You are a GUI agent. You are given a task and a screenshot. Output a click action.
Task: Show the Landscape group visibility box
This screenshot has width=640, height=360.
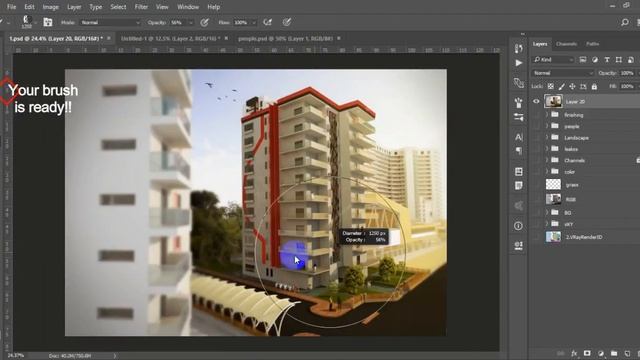536,138
